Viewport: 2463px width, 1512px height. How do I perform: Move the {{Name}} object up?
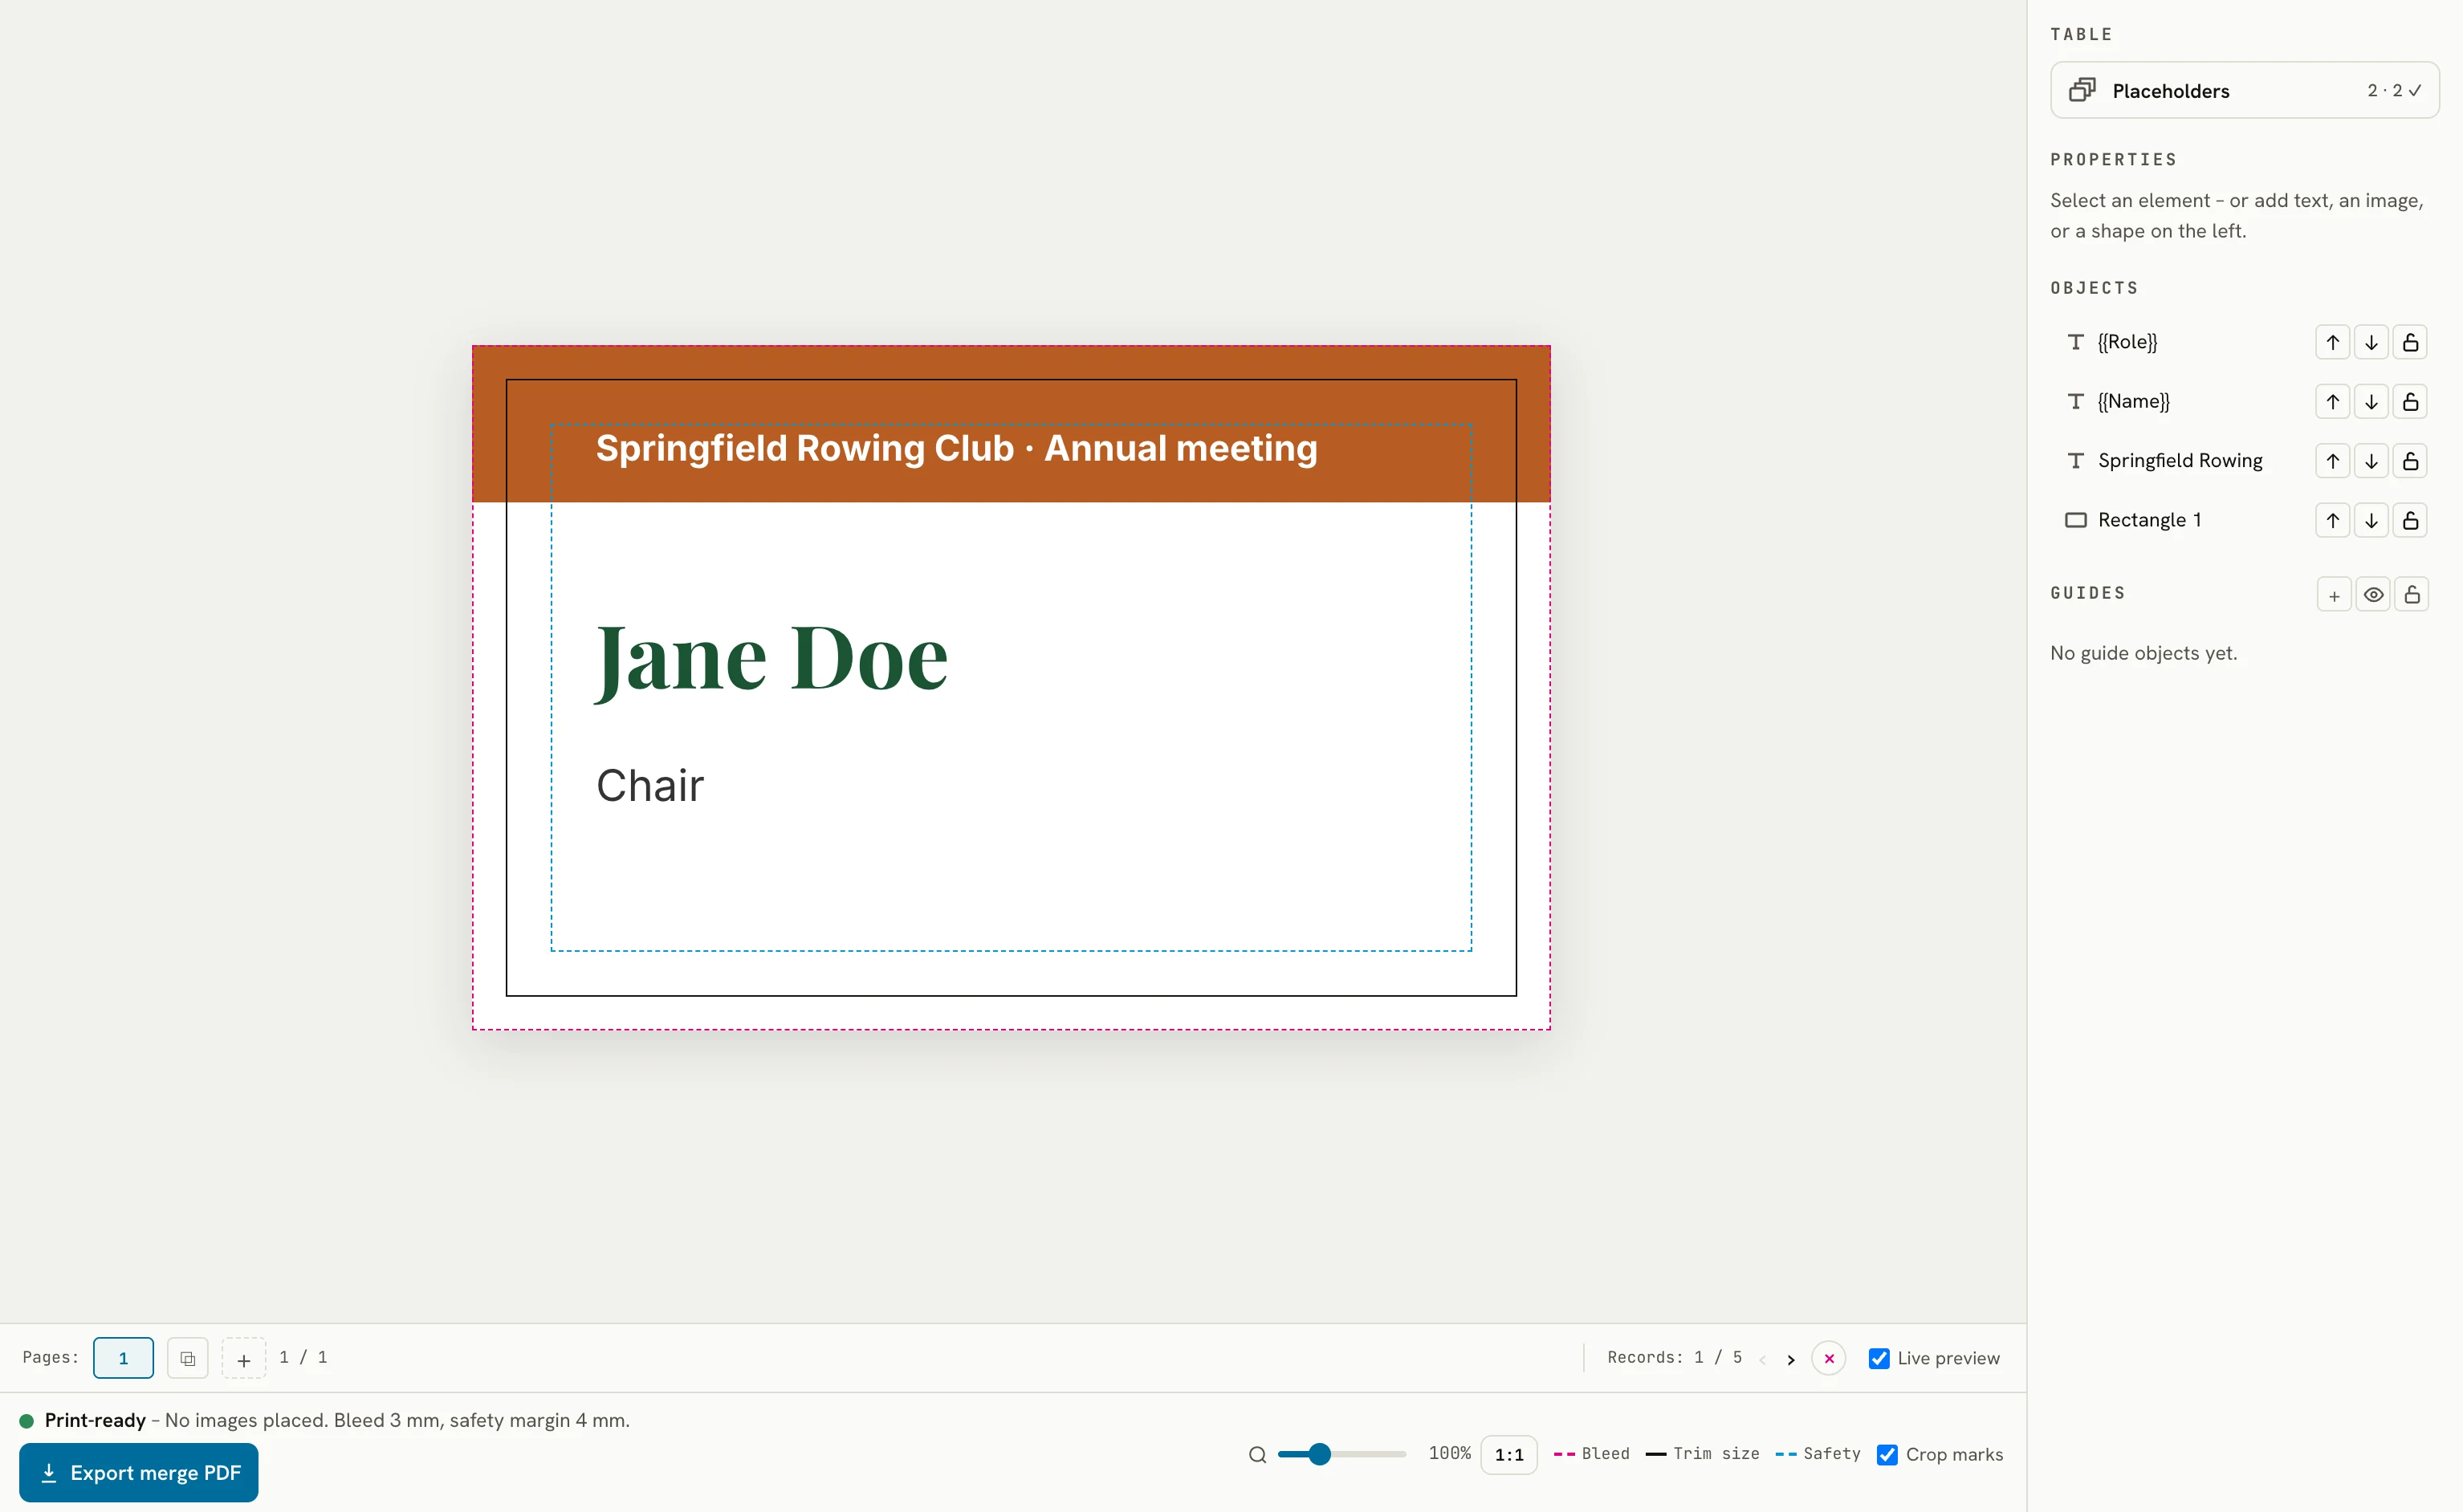[2332, 402]
